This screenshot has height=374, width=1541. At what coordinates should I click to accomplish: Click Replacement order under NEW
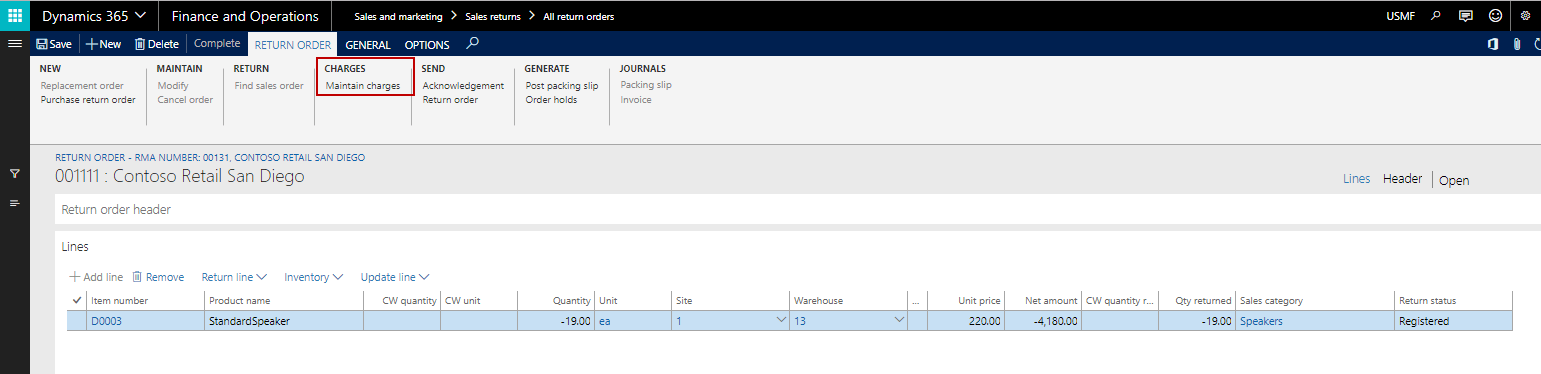tap(82, 85)
